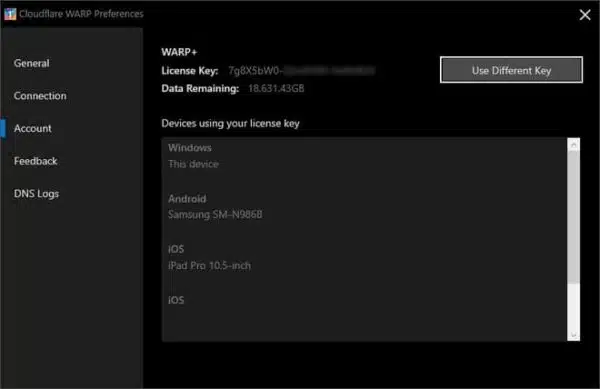Open the DNS Logs section

coord(37,194)
